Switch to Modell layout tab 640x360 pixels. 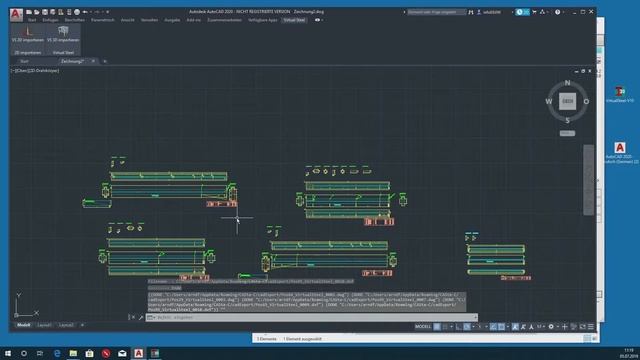pos(24,325)
